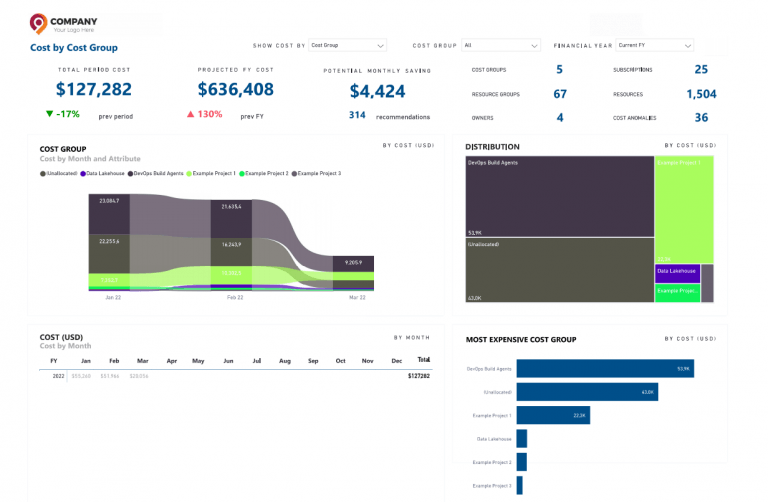Click Jan 22 Unallocated segment 22,255.6

point(109,254)
